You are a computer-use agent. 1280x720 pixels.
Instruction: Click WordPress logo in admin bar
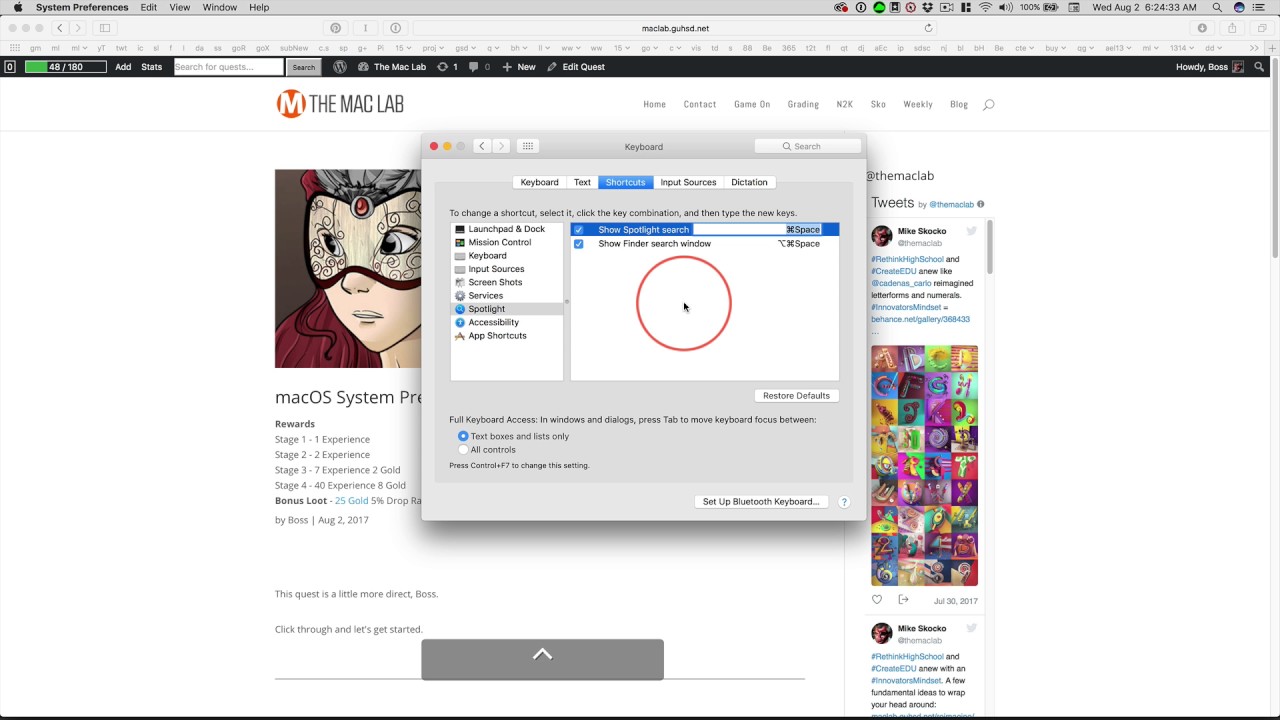(340, 67)
